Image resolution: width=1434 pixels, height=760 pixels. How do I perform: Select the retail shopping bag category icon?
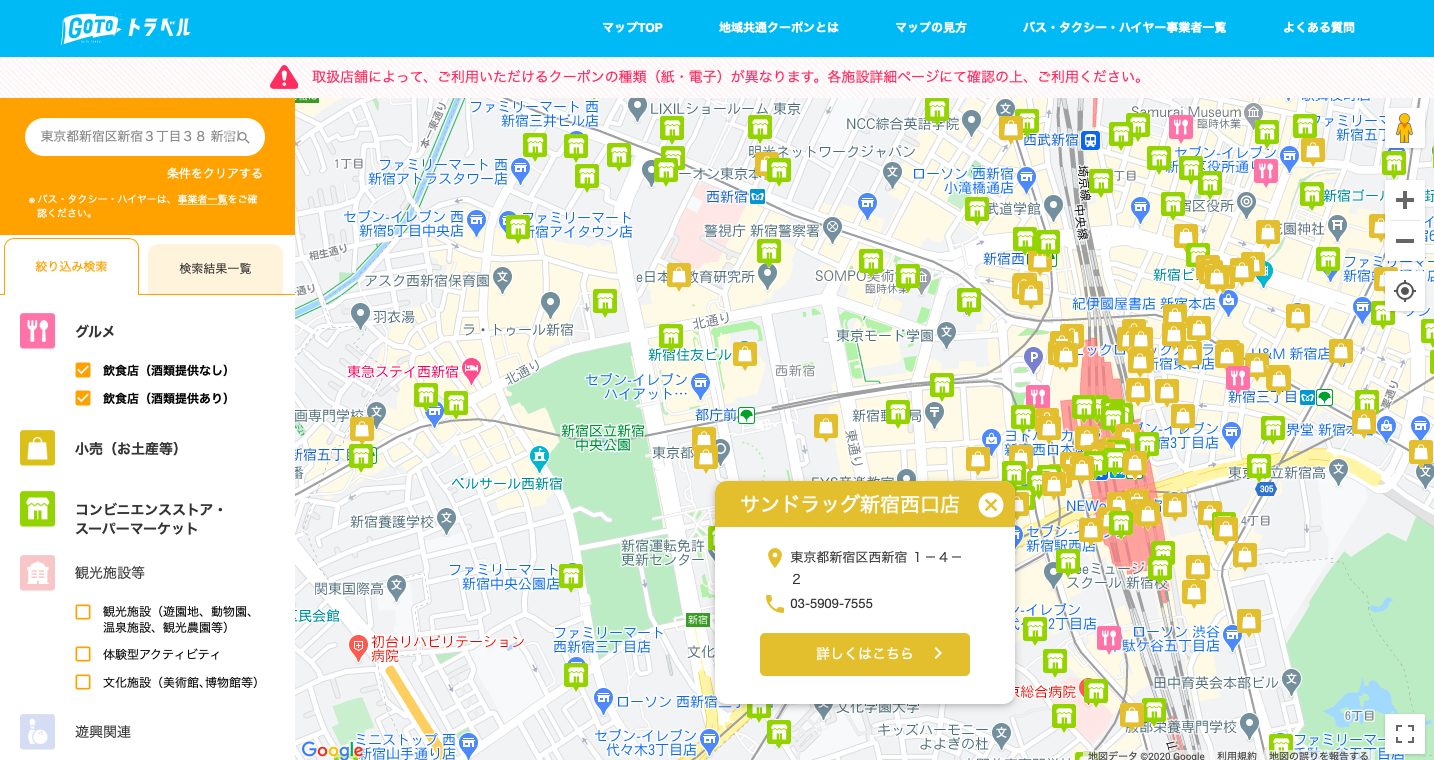[37, 448]
